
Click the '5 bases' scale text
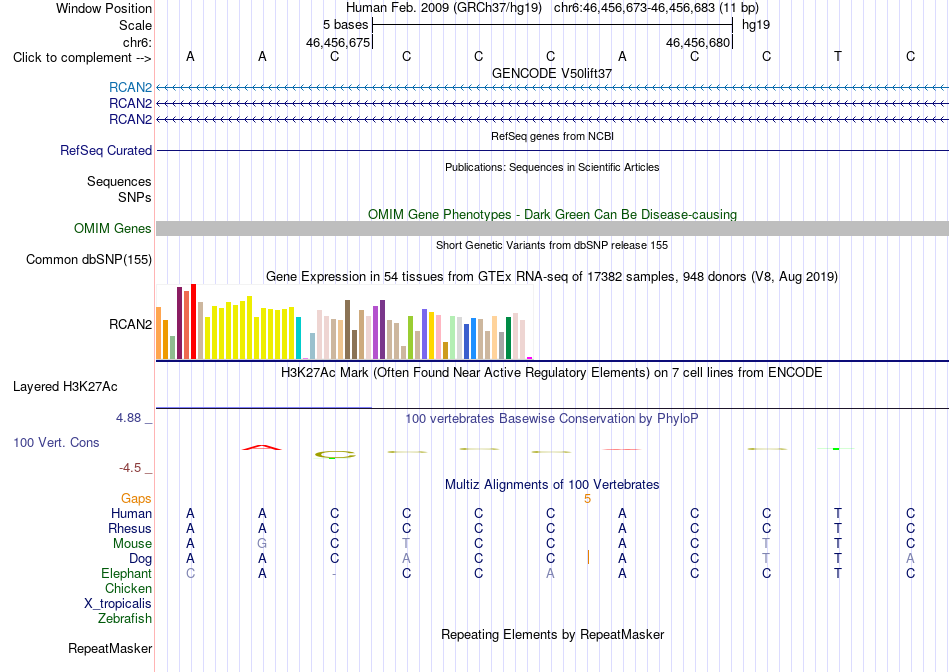point(345,25)
